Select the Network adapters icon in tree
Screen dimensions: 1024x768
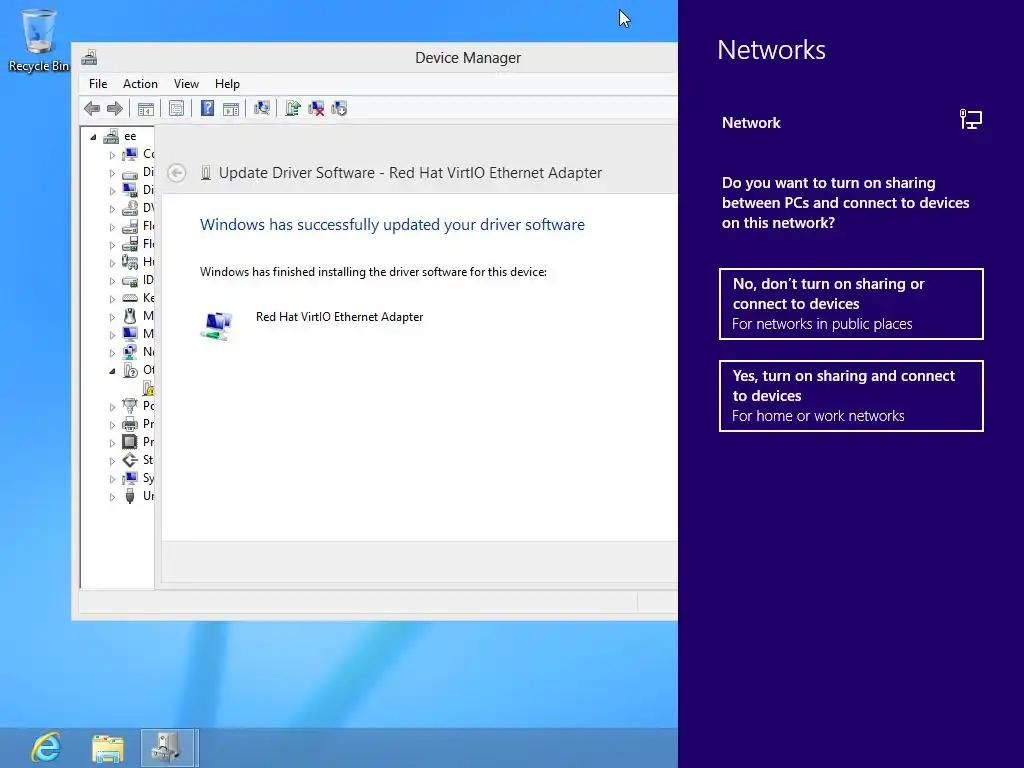[x=130, y=352]
